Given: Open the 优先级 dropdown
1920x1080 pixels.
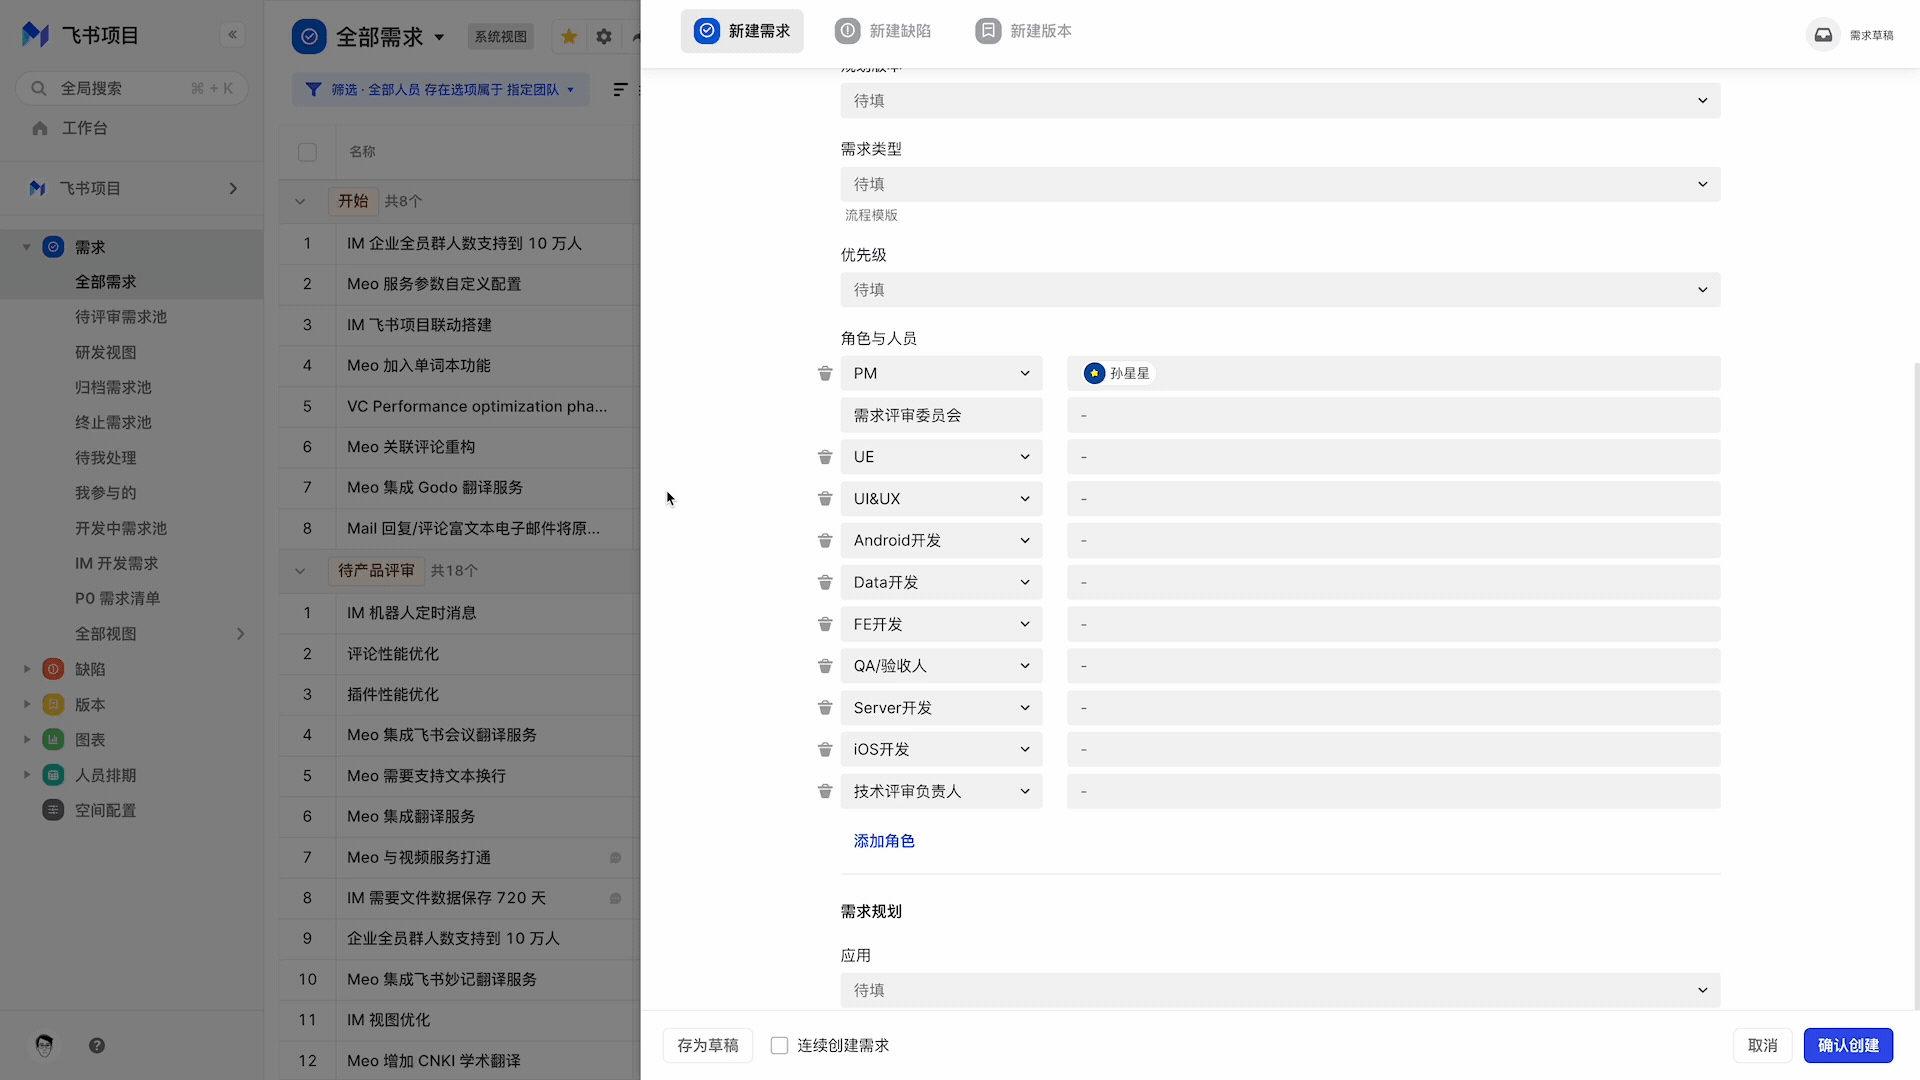Looking at the screenshot, I should (x=1280, y=290).
